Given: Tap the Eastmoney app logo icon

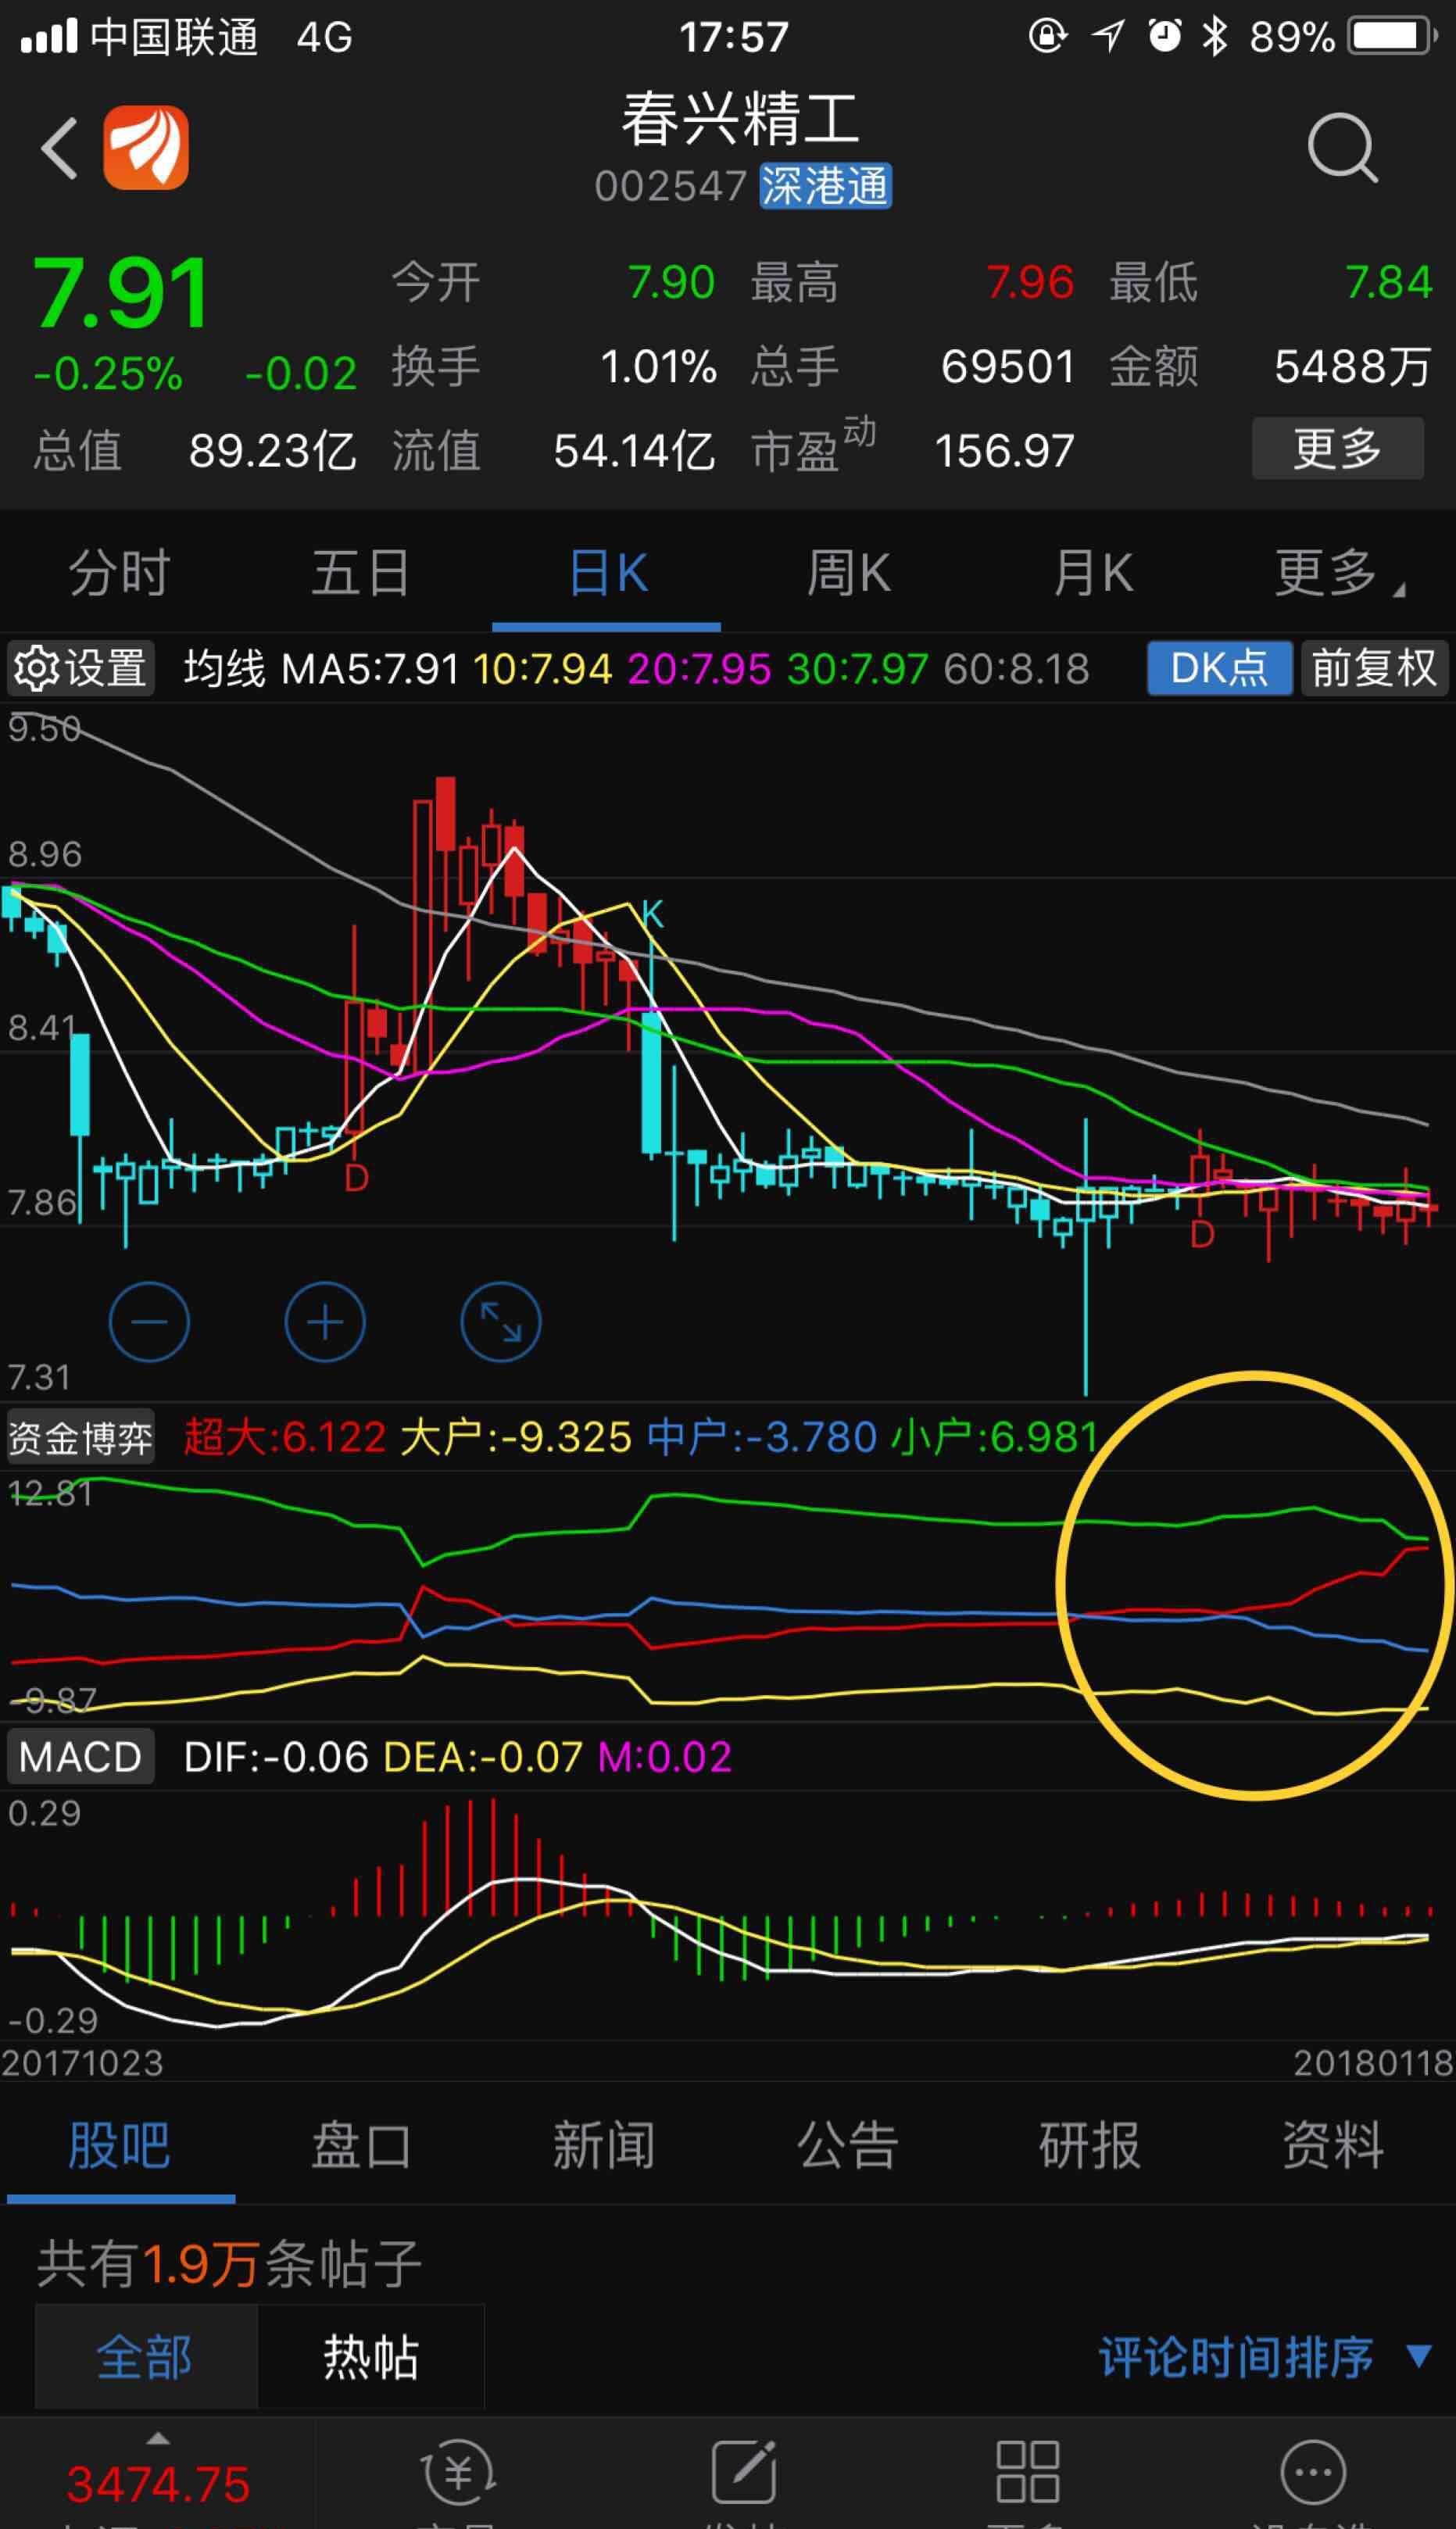Looking at the screenshot, I should click(x=146, y=145).
